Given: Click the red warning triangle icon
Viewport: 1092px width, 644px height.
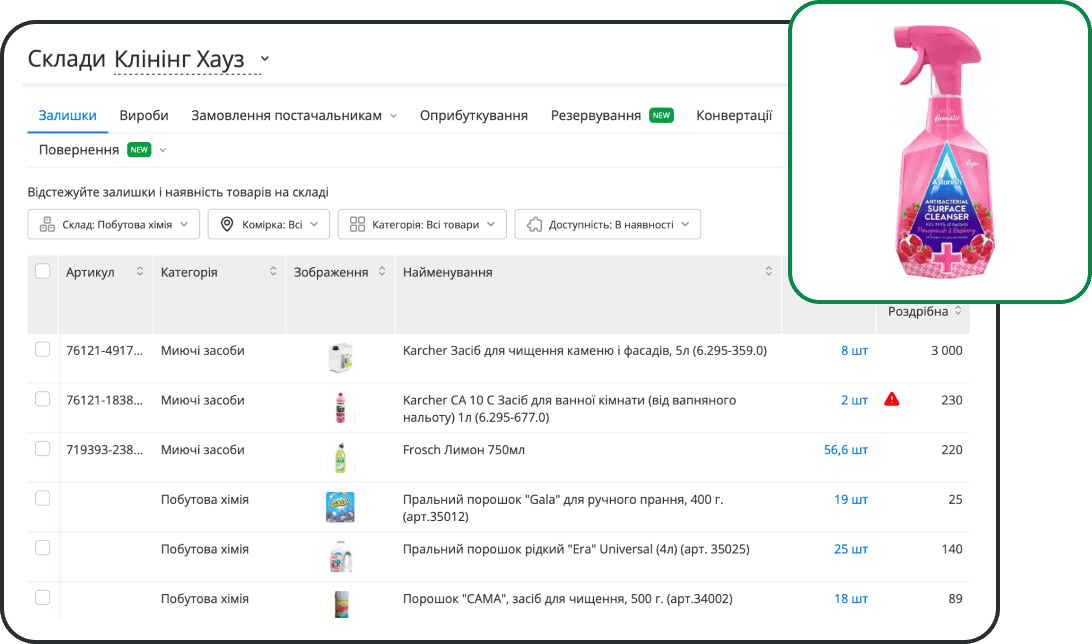Looking at the screenshot, I should coord(891,399).
